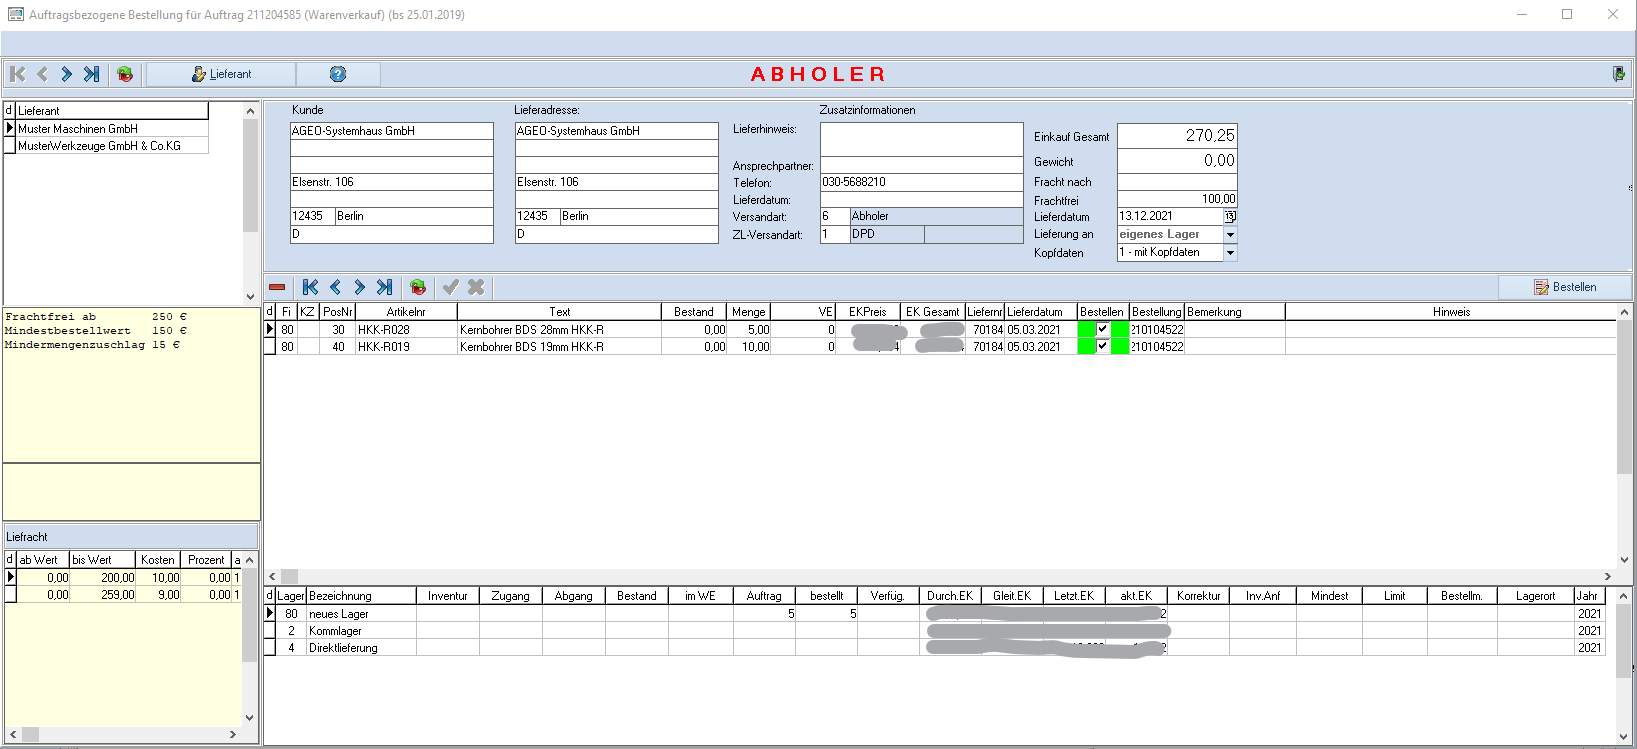The width and height of the screenshot is (1637, 749).
Task: Jump to last supplier record in top toolbar
Action: pyautogui.click(x=91, y=74)
